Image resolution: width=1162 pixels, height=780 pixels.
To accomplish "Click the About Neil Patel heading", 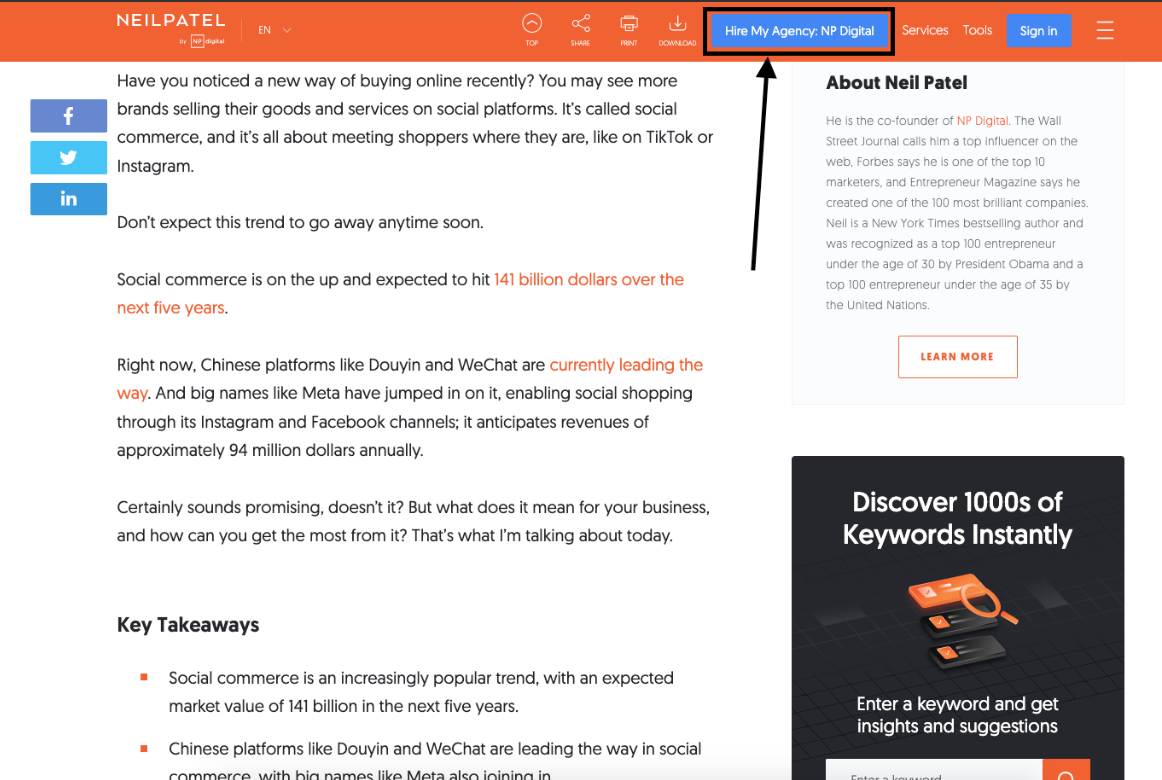I will [897, 82].
